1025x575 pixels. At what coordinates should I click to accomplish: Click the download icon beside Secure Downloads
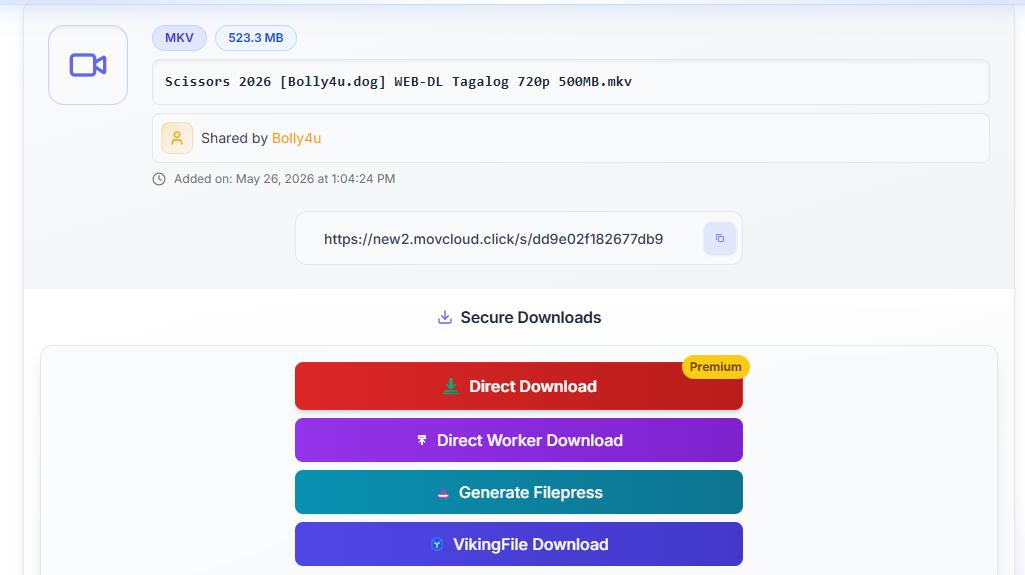click(445, 318)
